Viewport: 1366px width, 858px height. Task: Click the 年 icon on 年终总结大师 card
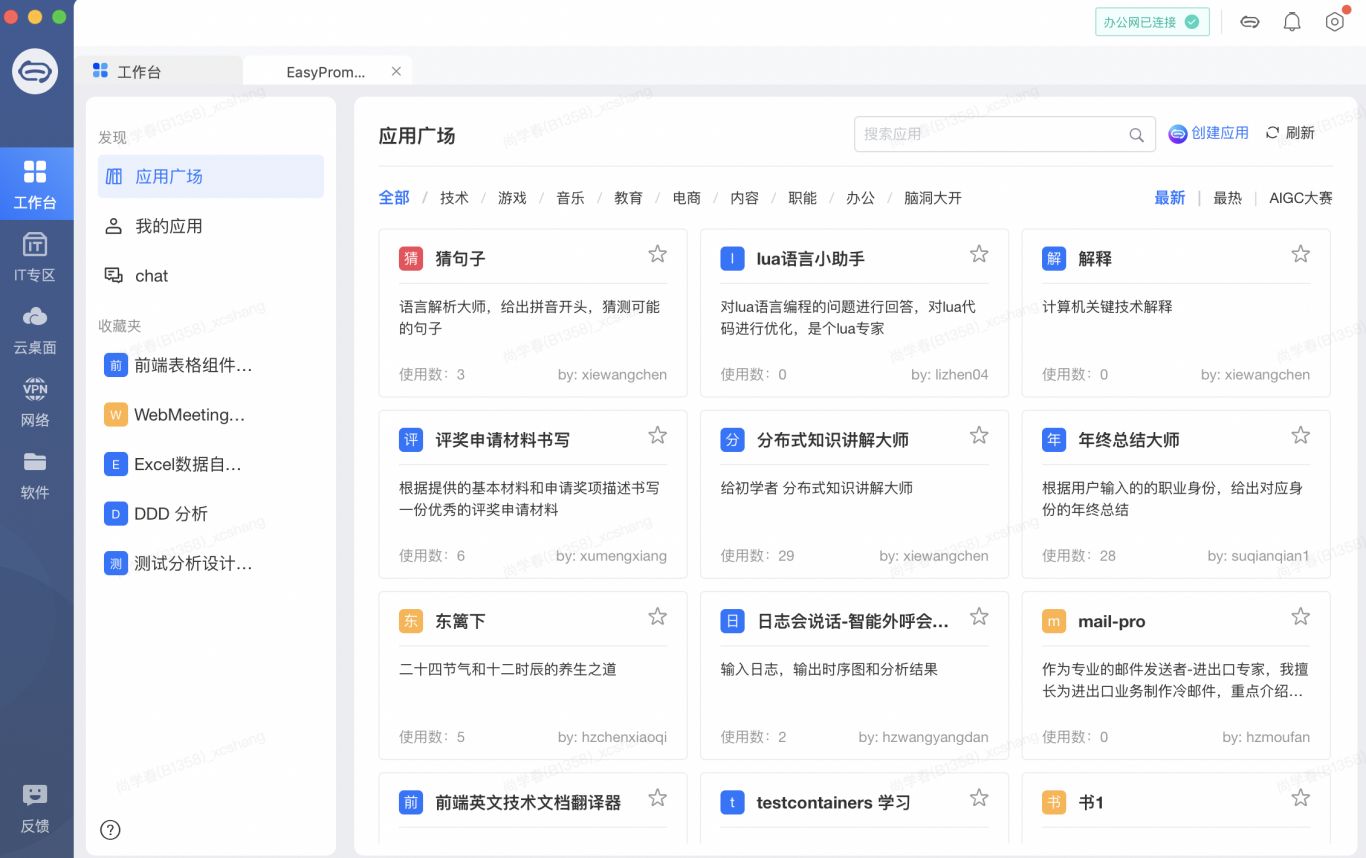(x=1054, y=440)
